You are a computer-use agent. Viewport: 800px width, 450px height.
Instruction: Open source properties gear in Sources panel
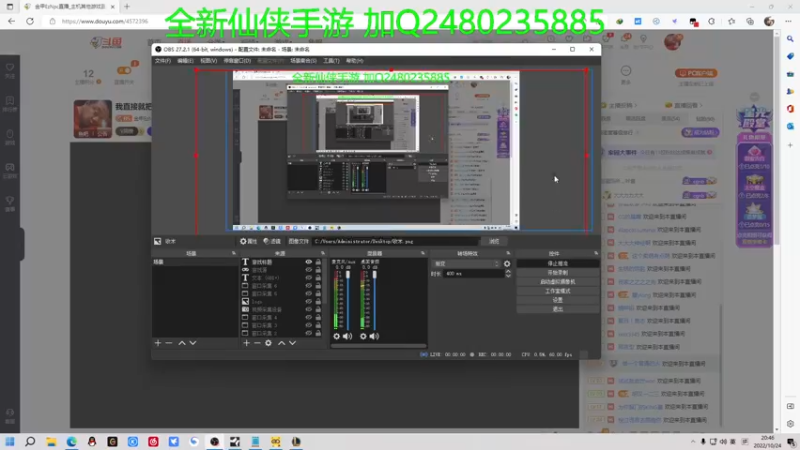coord(268,343)
